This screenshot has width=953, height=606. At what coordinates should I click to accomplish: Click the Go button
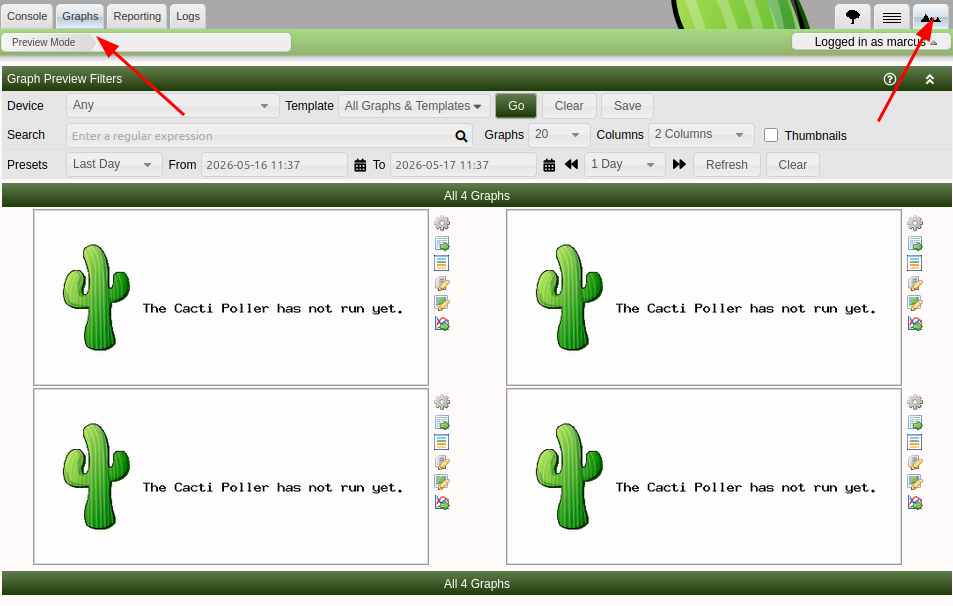(x=516, y=106)
